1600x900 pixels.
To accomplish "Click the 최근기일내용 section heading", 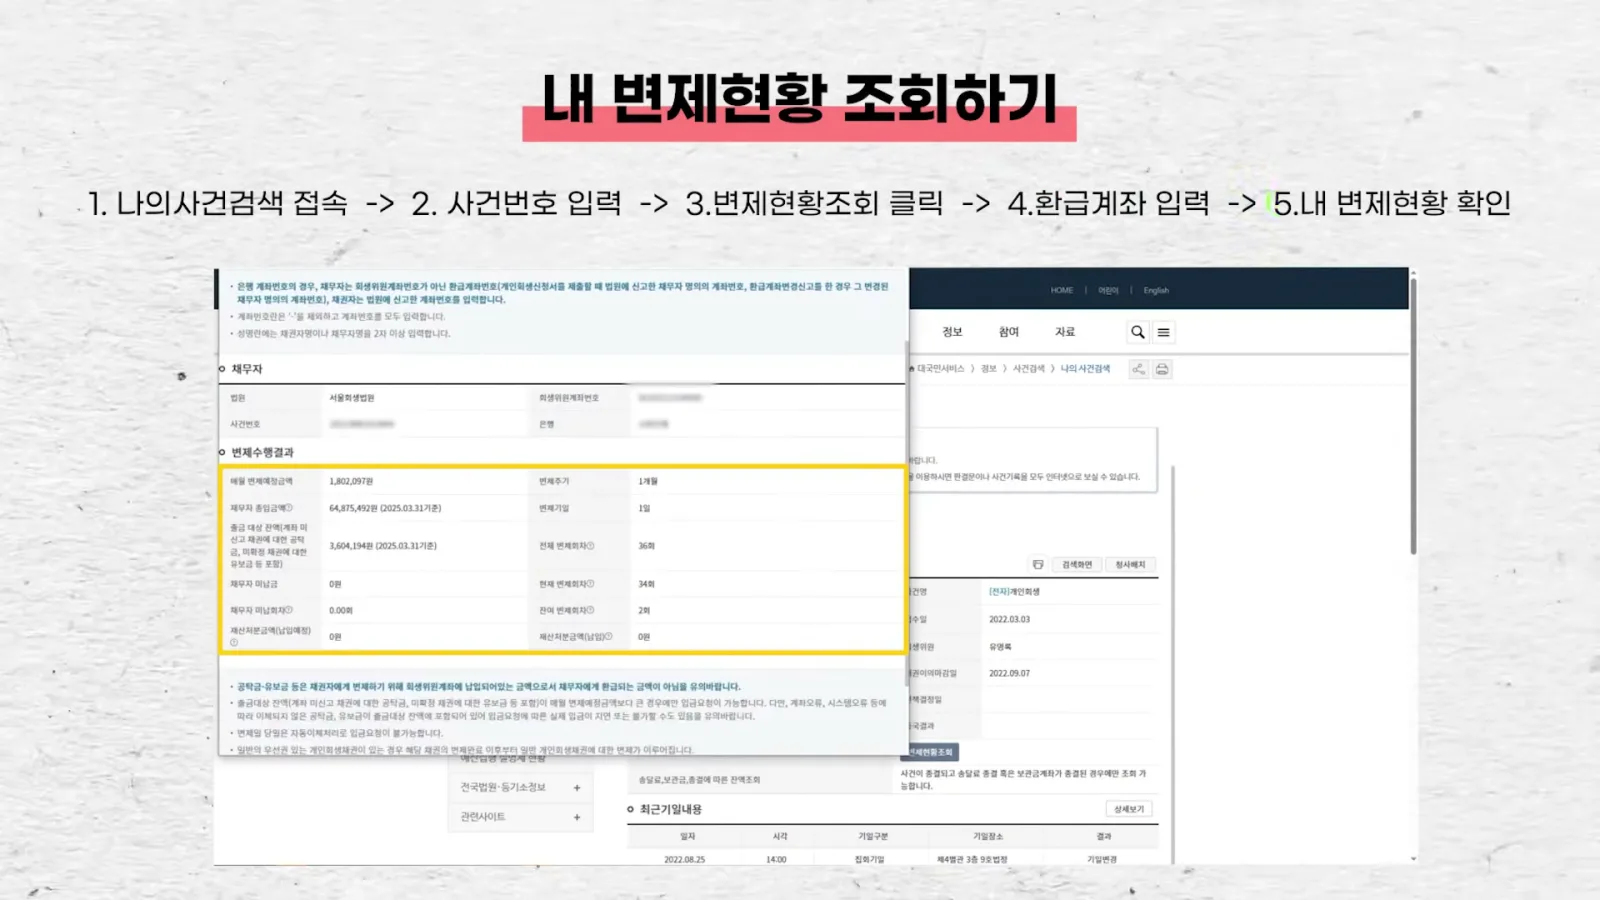I will coord(670,809).
